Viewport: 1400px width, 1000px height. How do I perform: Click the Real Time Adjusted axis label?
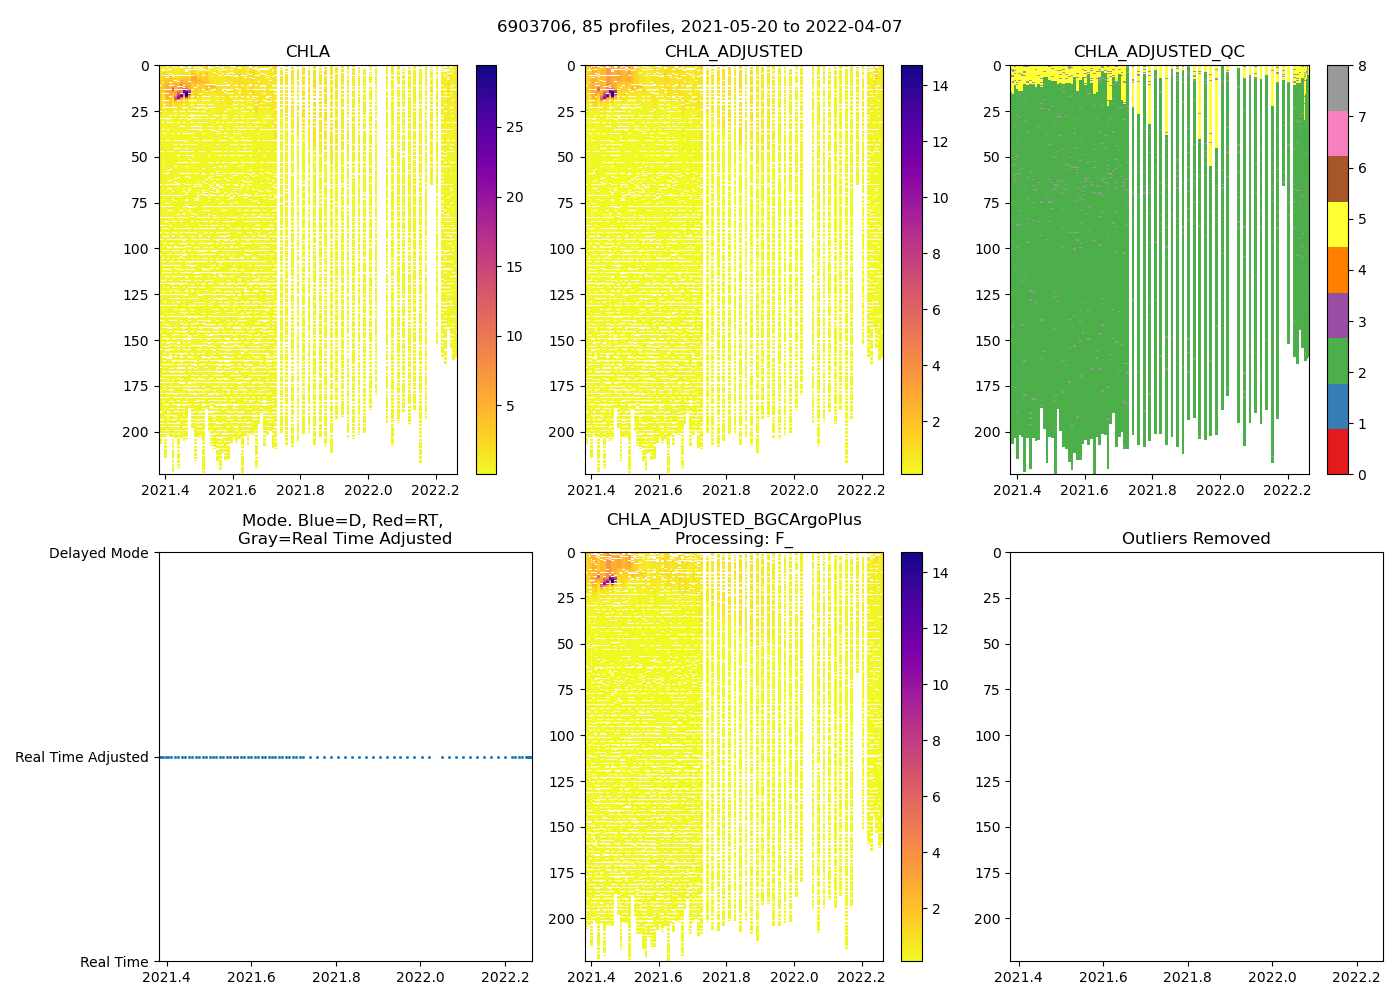pyautogui.click(x=82, y=757)
